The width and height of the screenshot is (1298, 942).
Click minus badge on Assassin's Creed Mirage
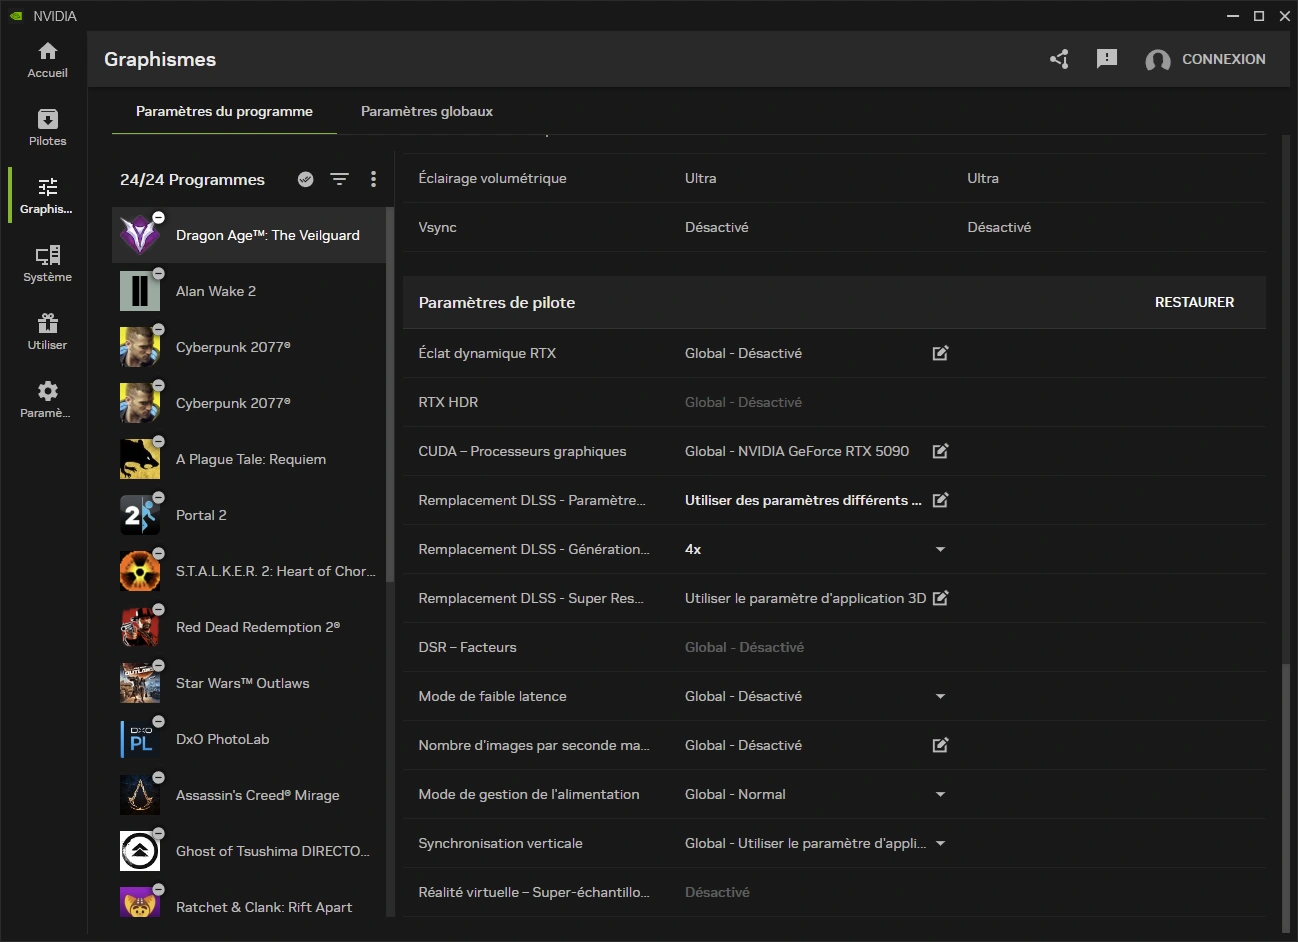(158, 777)
